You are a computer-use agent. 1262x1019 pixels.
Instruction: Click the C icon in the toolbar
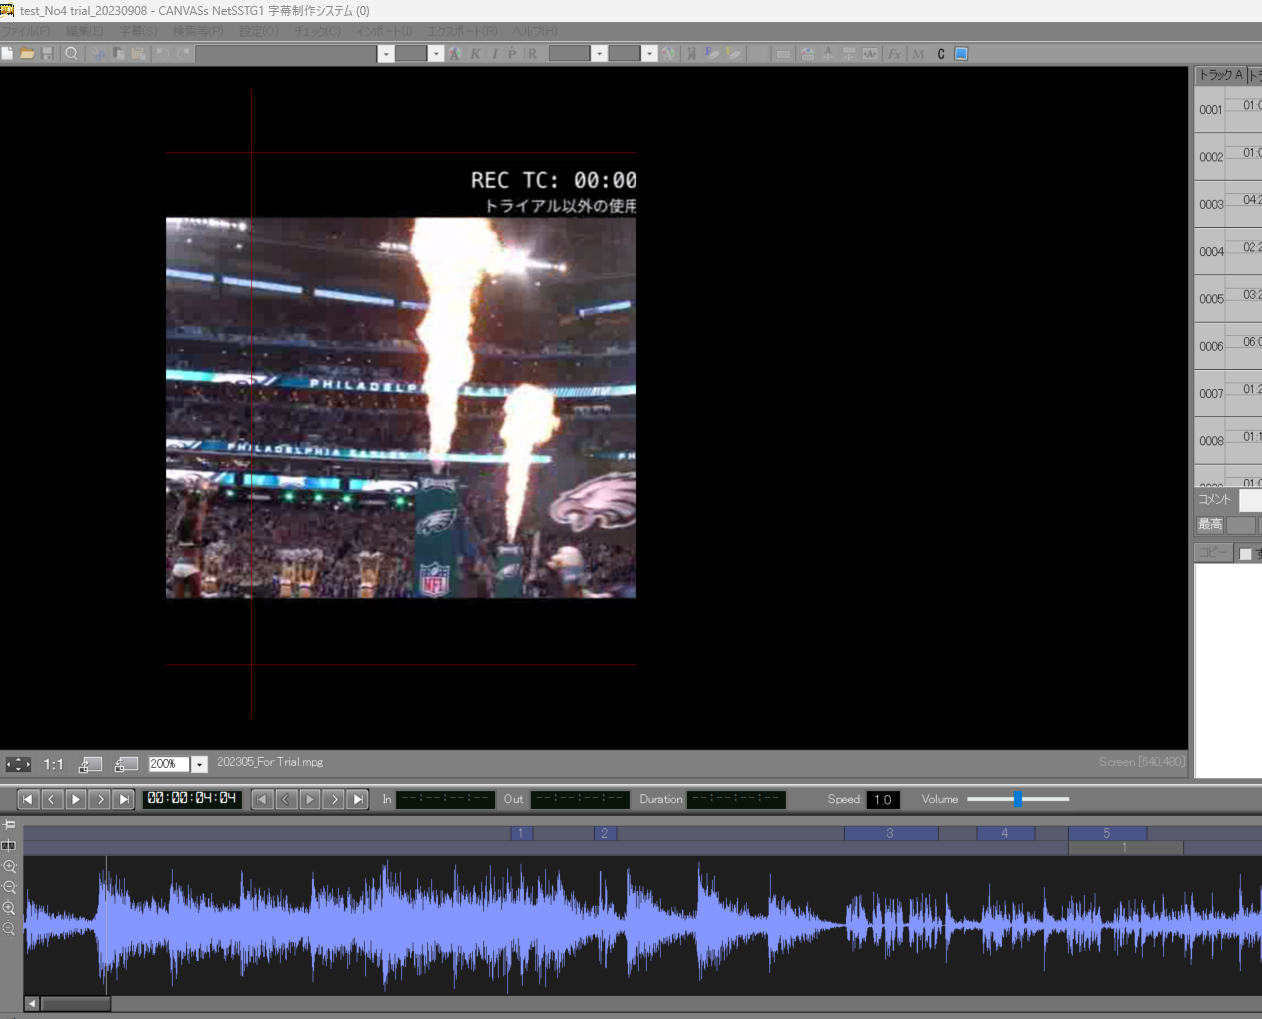click(x=941, y=54)
